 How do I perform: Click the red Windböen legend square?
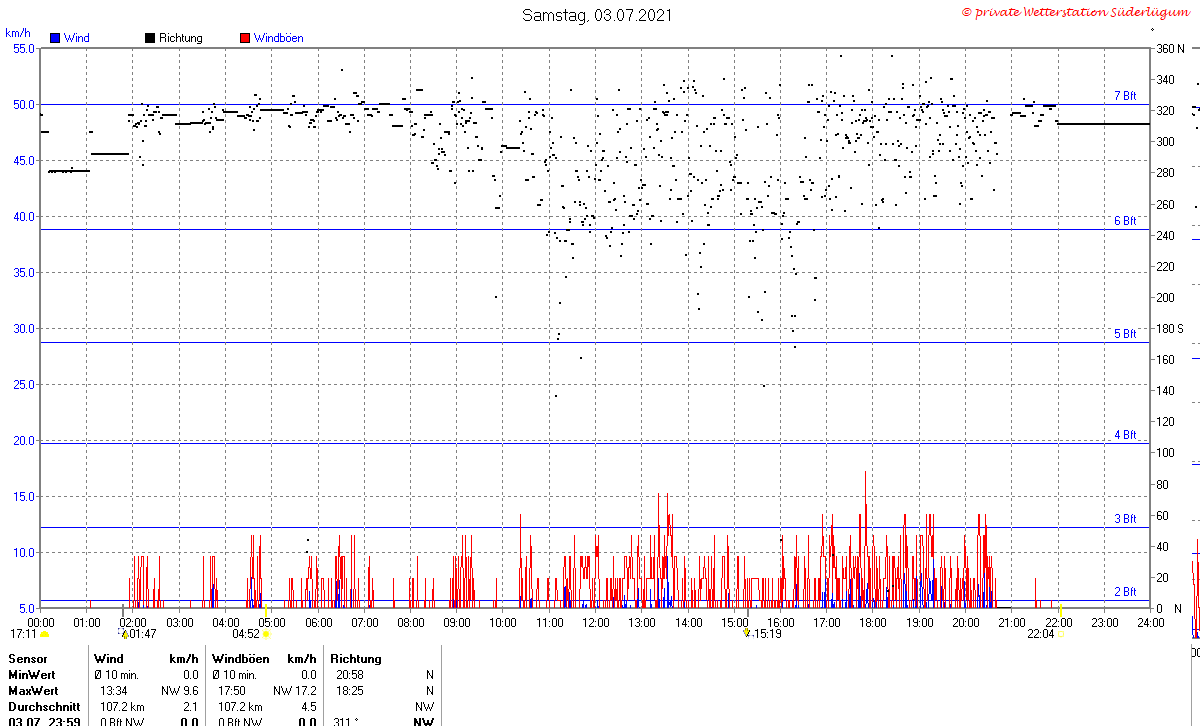[x=245, y=38]
